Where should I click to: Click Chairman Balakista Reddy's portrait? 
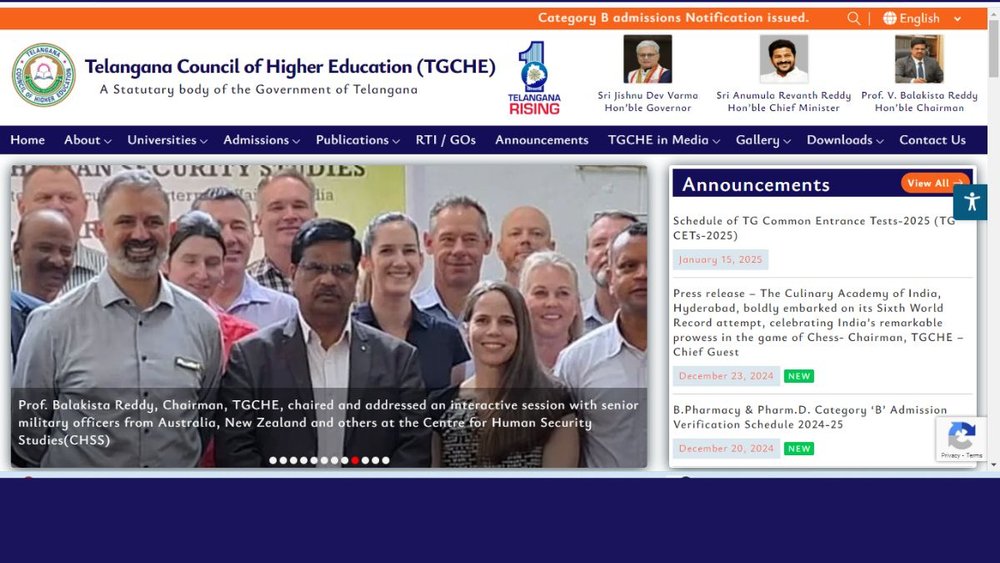coord(919,59)
